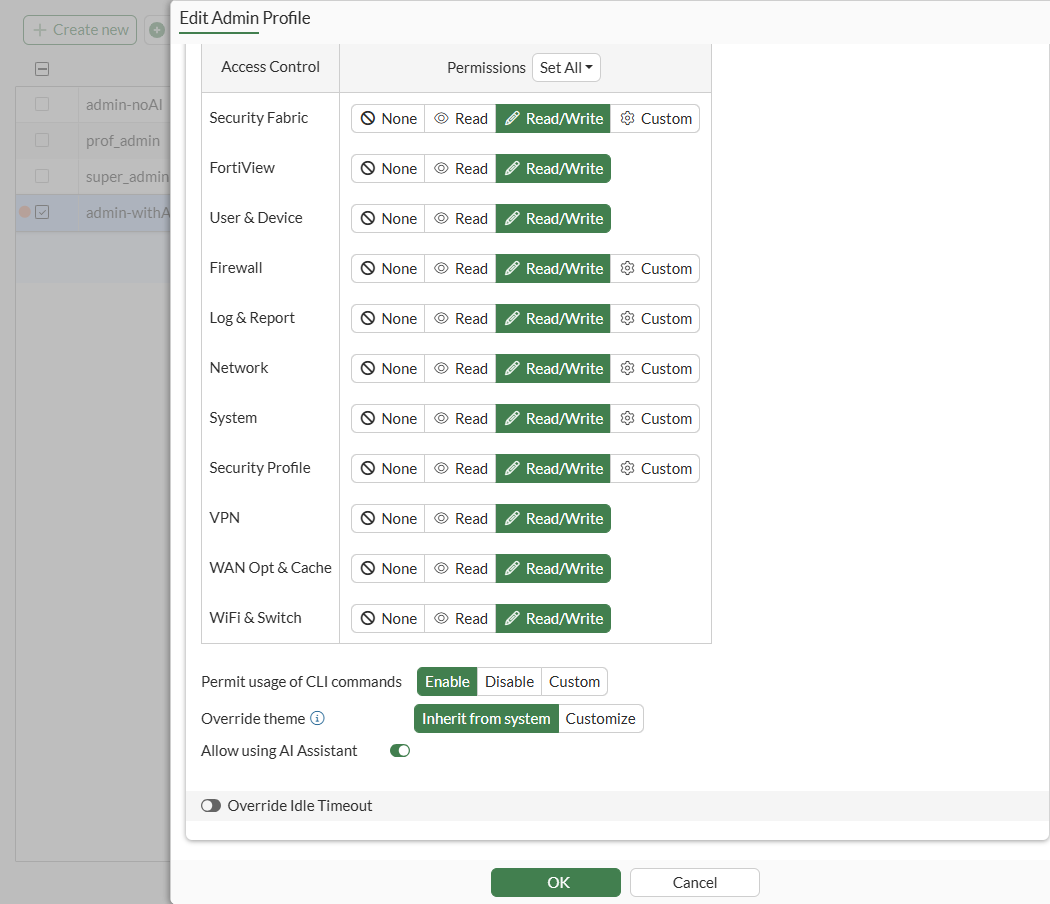
Task: Click the None prohibit icon for VPN
Action: (x=368, y=518)
